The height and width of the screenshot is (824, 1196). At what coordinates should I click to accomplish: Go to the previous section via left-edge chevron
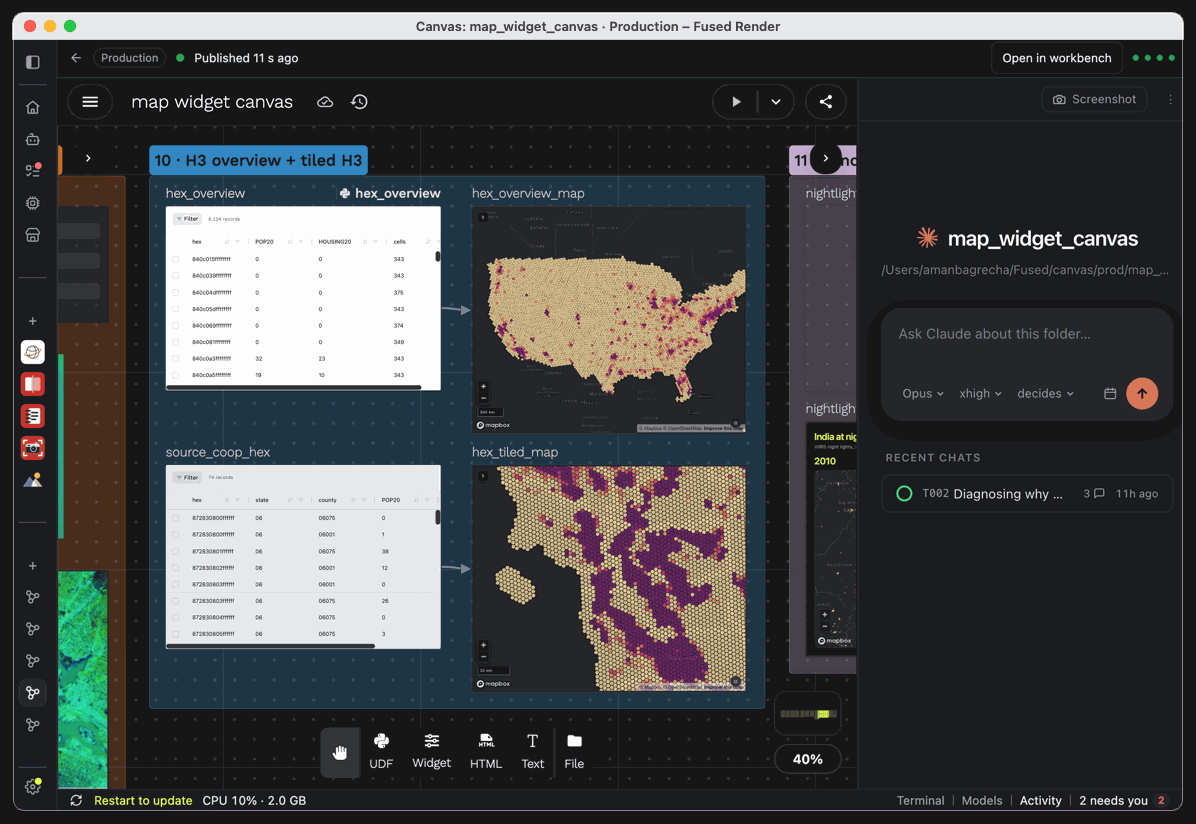[x=88, y=158]
